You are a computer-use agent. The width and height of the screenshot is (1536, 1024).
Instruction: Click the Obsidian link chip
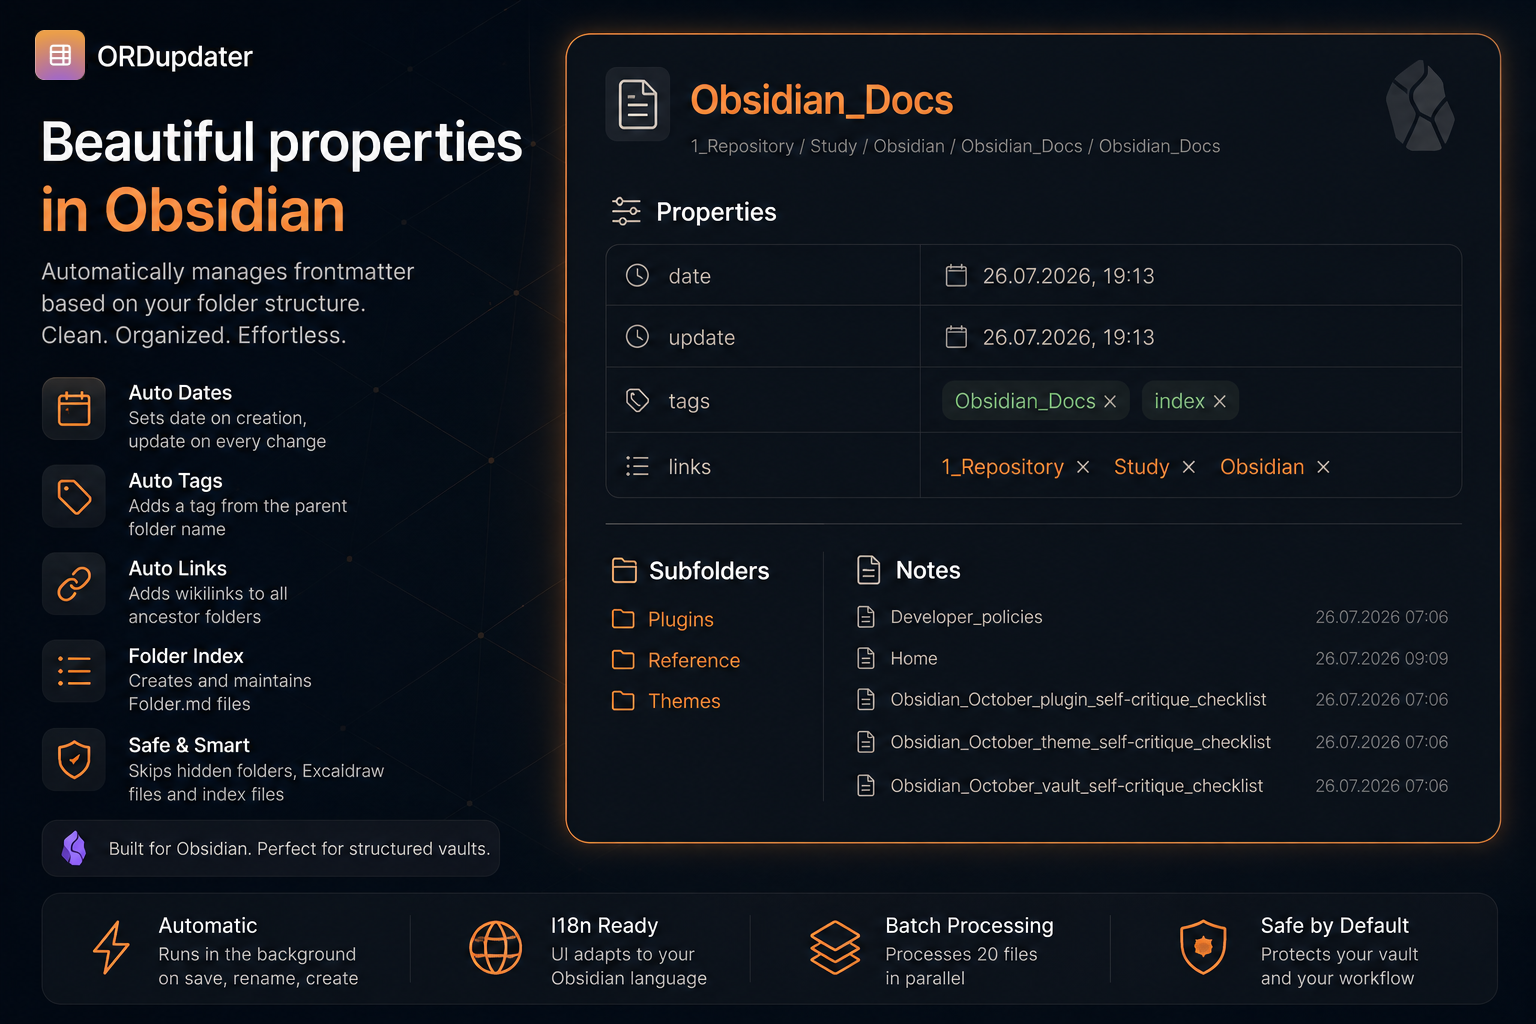[x=1262, y=467]
